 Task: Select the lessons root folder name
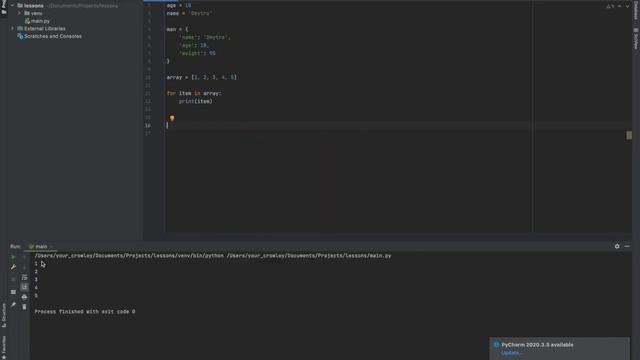(33, 6)
